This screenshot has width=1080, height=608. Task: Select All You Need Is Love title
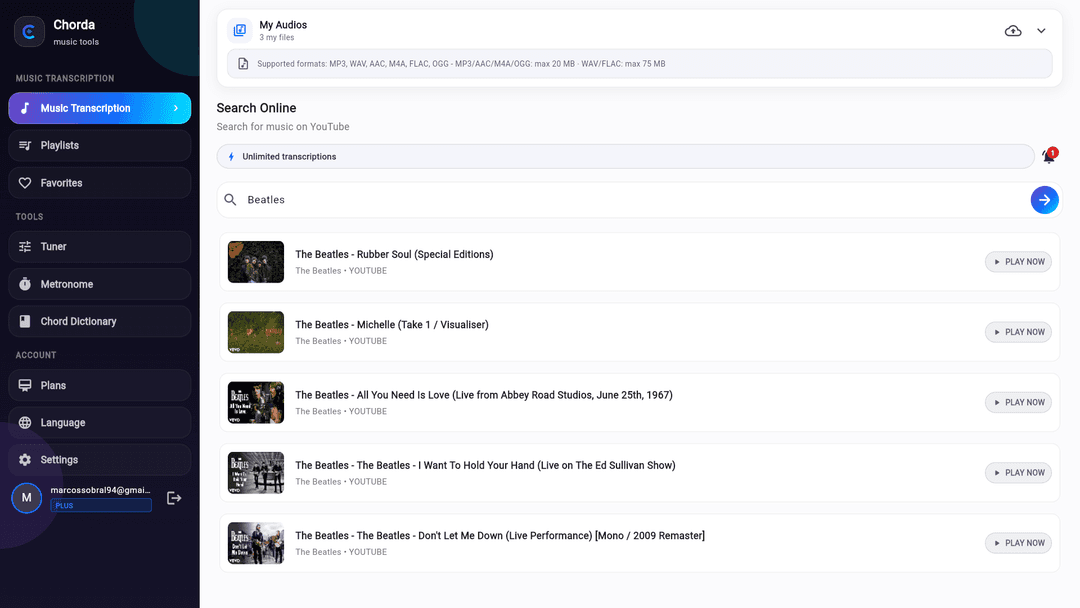[484, 395]
